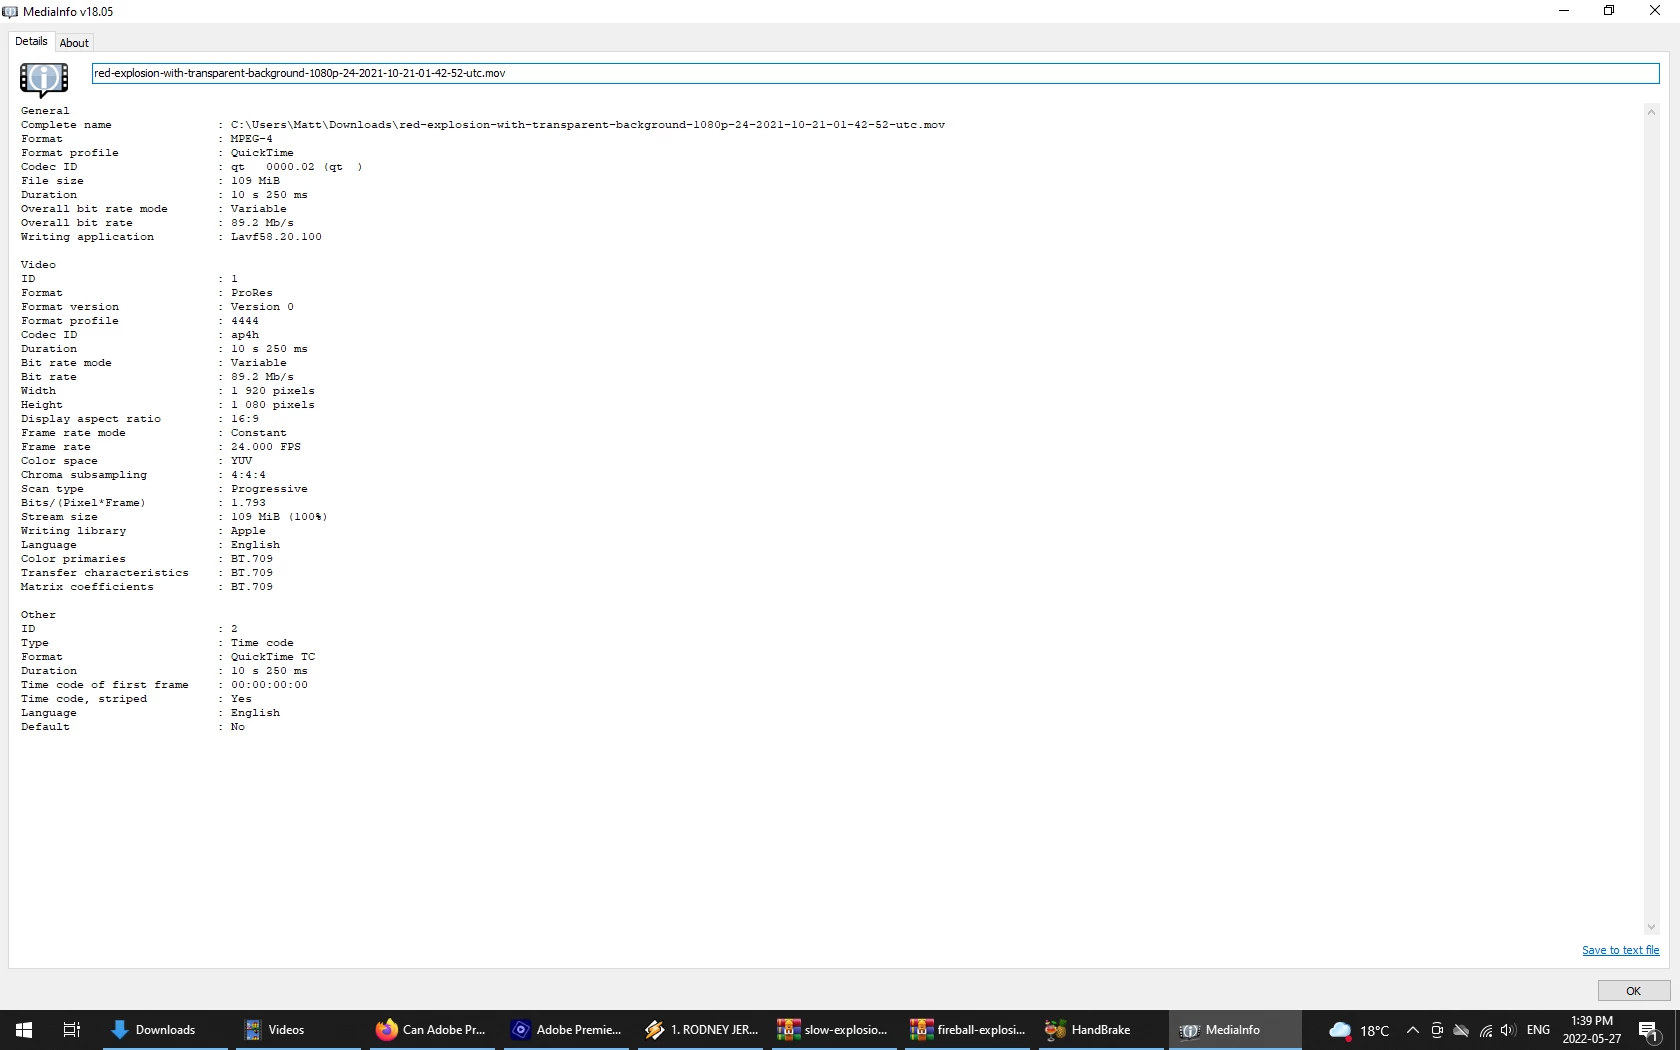
Task: Click the Complete name path value
Action: point(588,125)
